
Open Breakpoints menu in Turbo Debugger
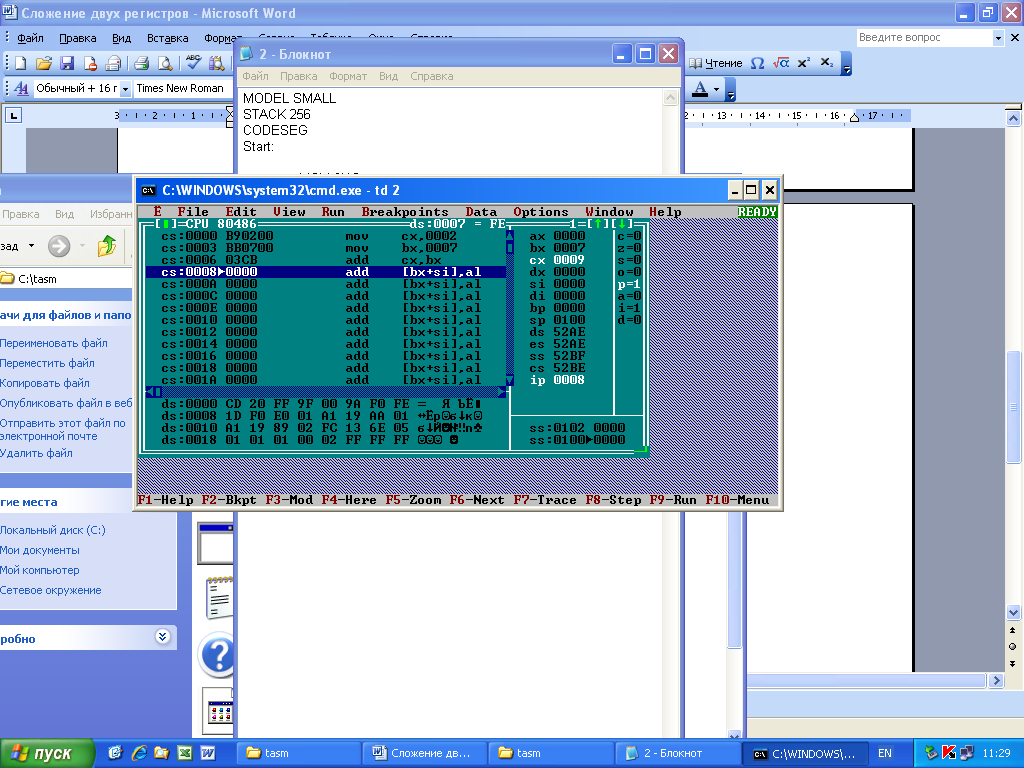coord(405,212)
